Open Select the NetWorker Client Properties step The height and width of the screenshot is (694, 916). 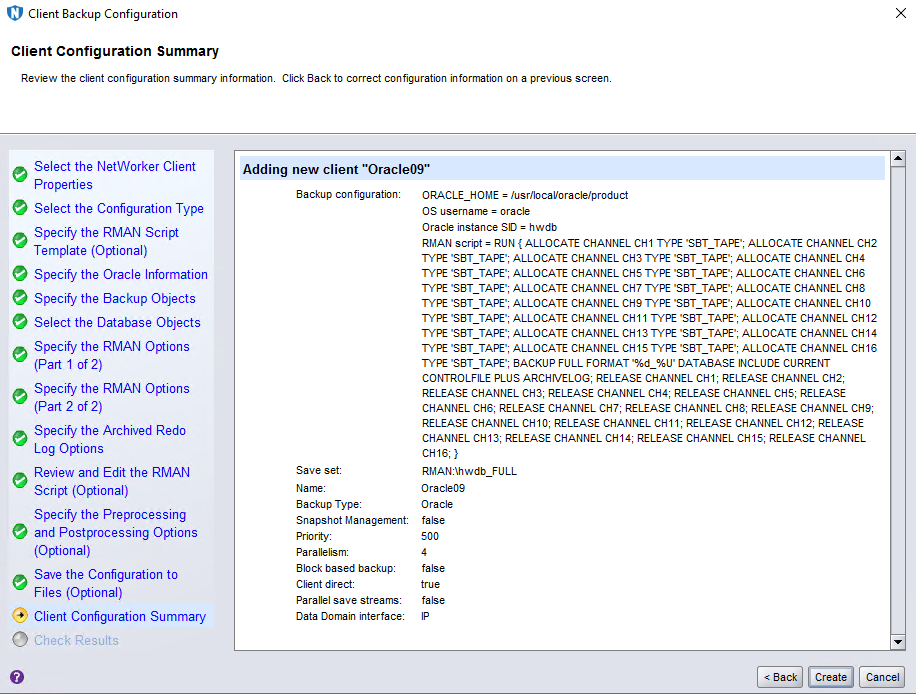coord(114,175)
